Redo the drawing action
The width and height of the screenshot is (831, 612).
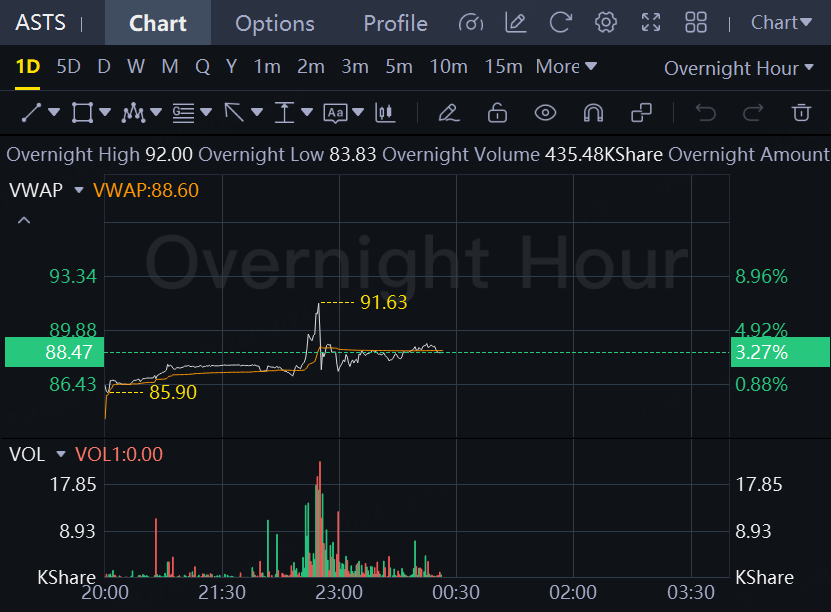click(x=753, y=112)
